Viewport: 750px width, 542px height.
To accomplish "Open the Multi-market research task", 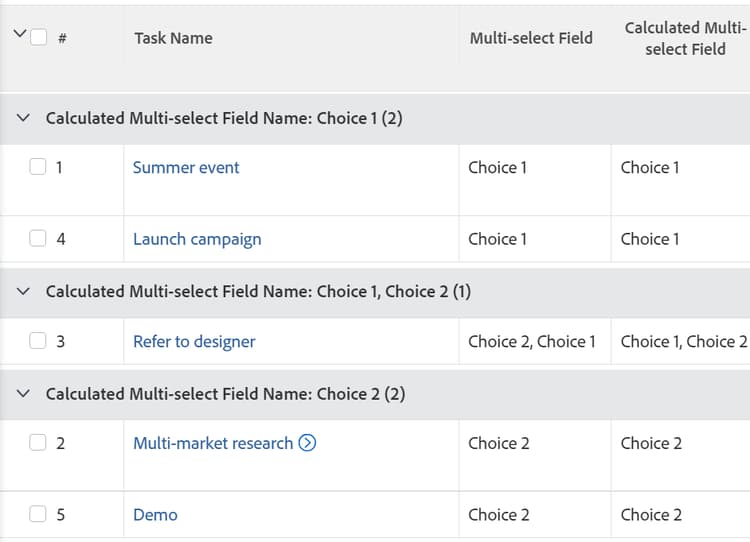I will (x=213, y=443).
